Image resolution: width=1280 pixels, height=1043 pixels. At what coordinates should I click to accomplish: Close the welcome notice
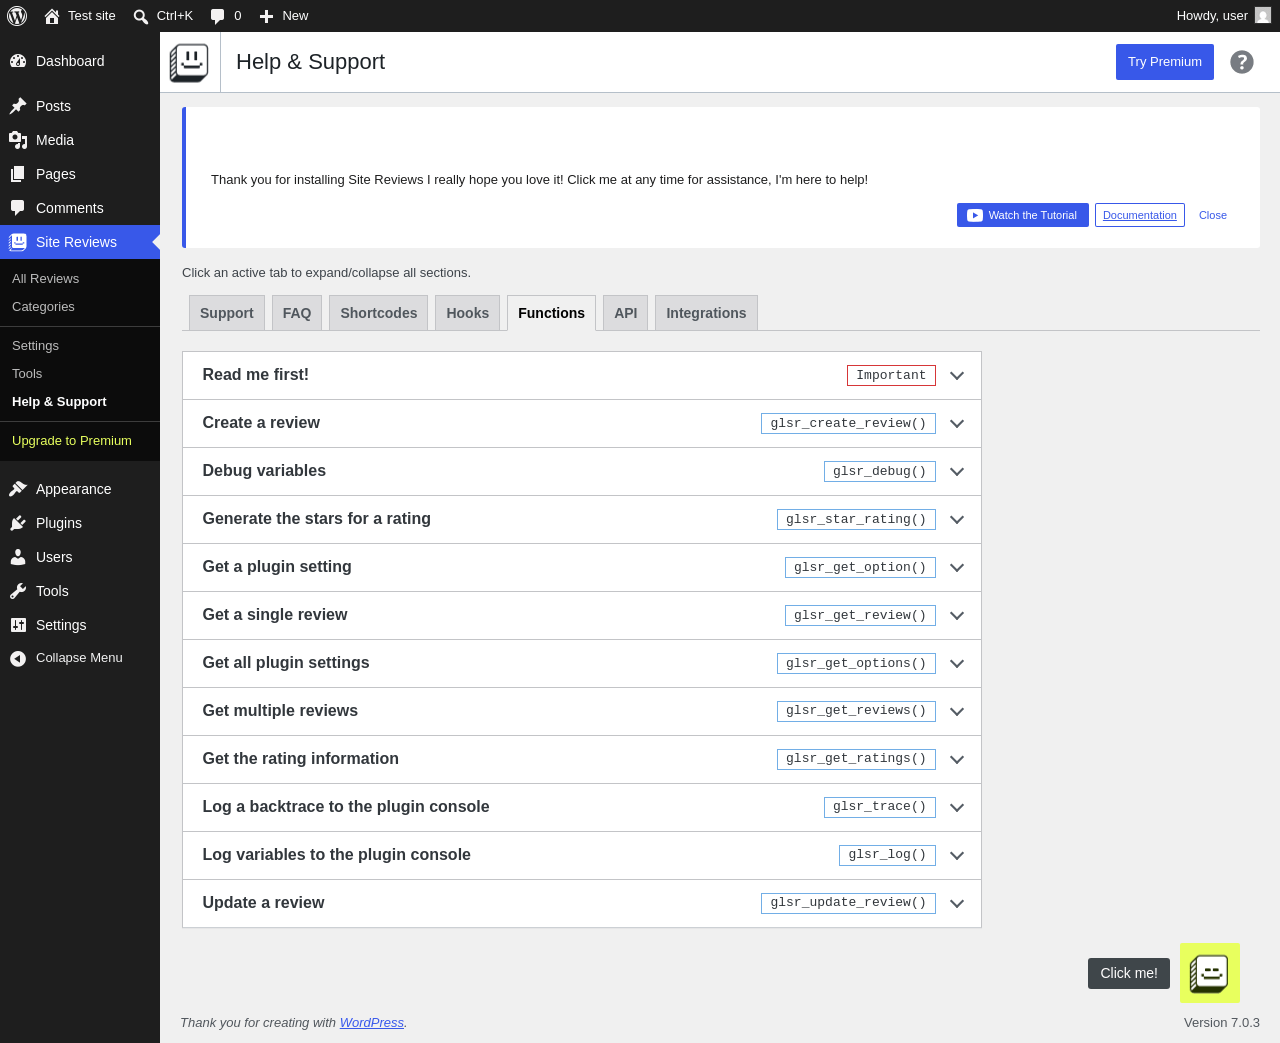1213,215
